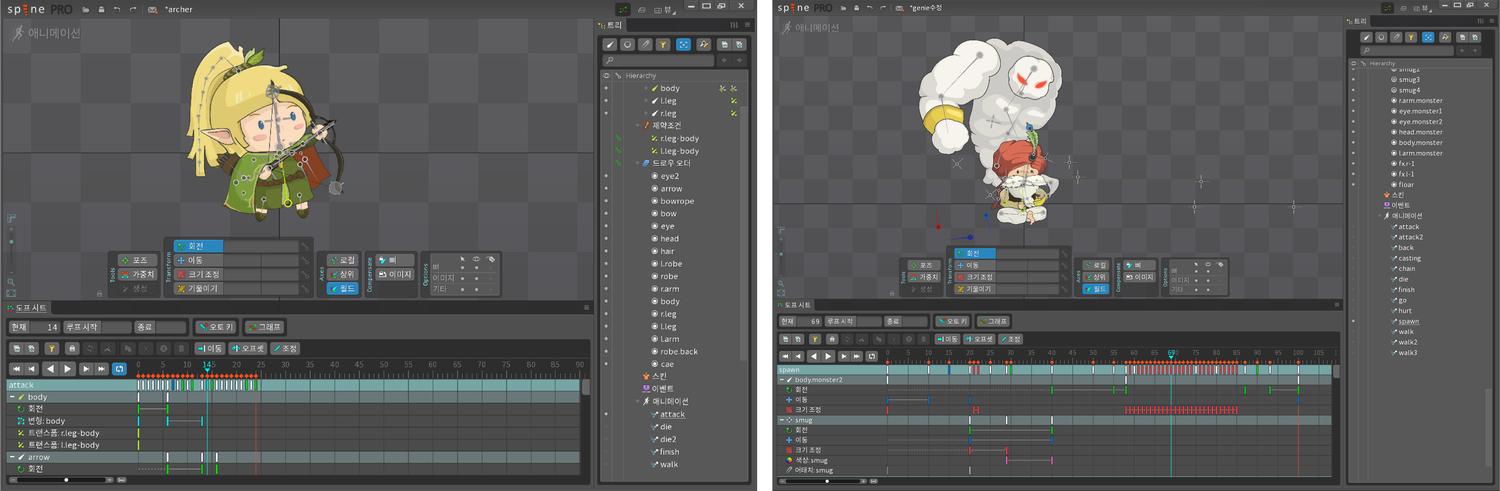Select 월드 world axes in archer window
Image resolution: width=1500 pixels, height=491 pixels.
[343, 288]
